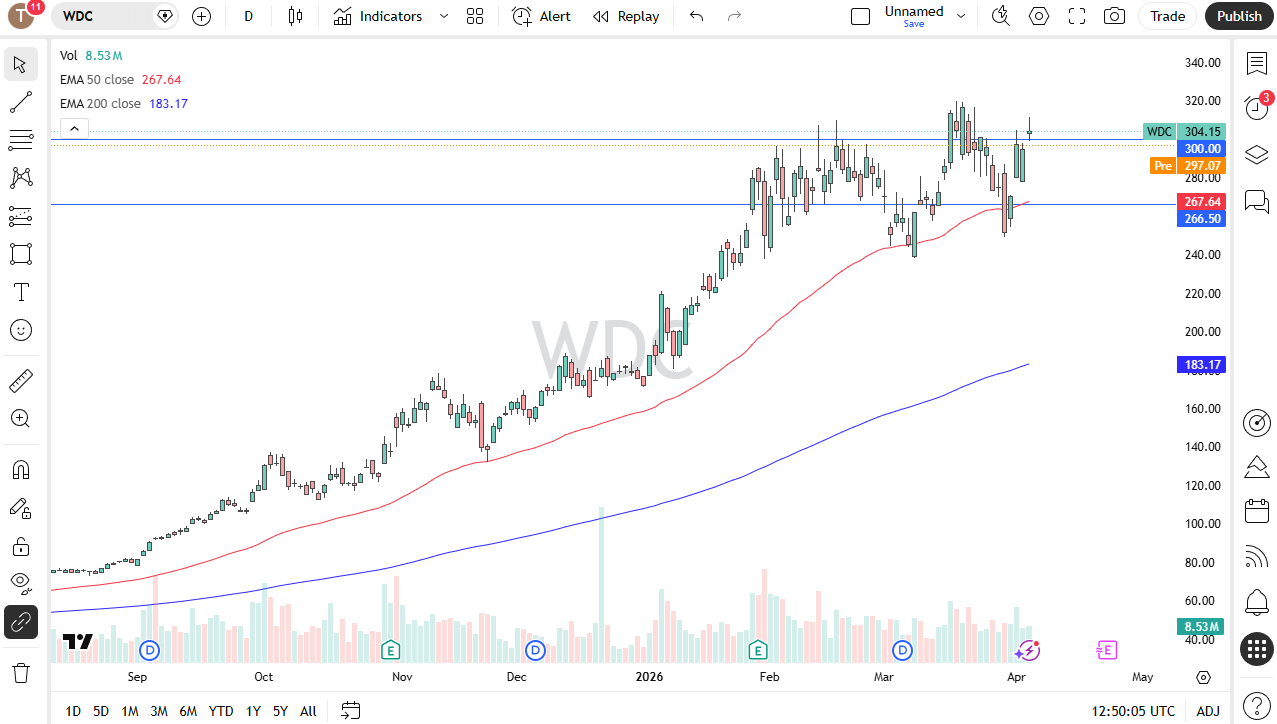Viewport: 1277px width, 724px height.
Task: Select the chart layout square icon
Action: [860, 16]
